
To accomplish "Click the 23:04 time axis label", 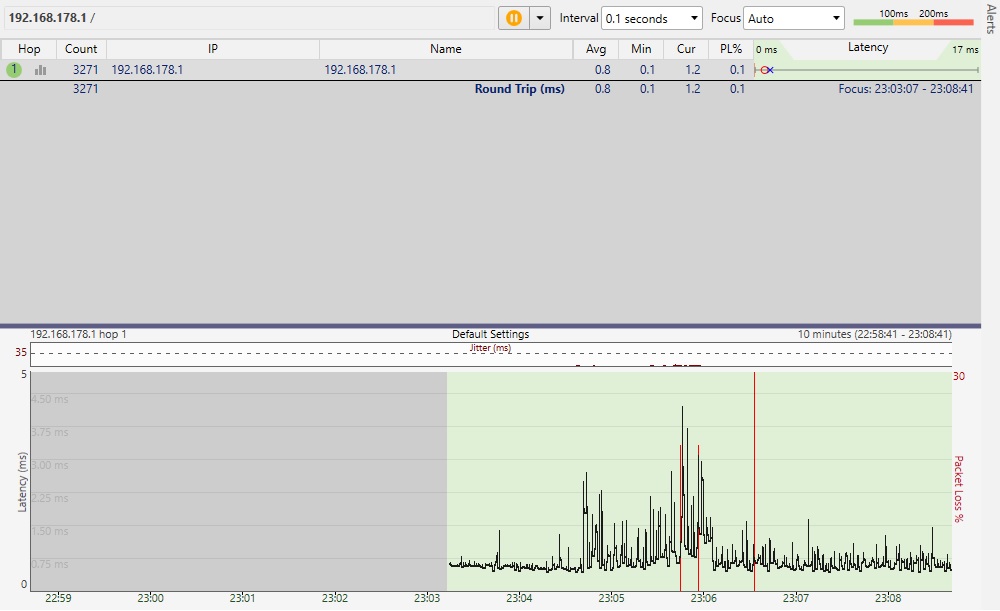I will [x=519, y=598].
